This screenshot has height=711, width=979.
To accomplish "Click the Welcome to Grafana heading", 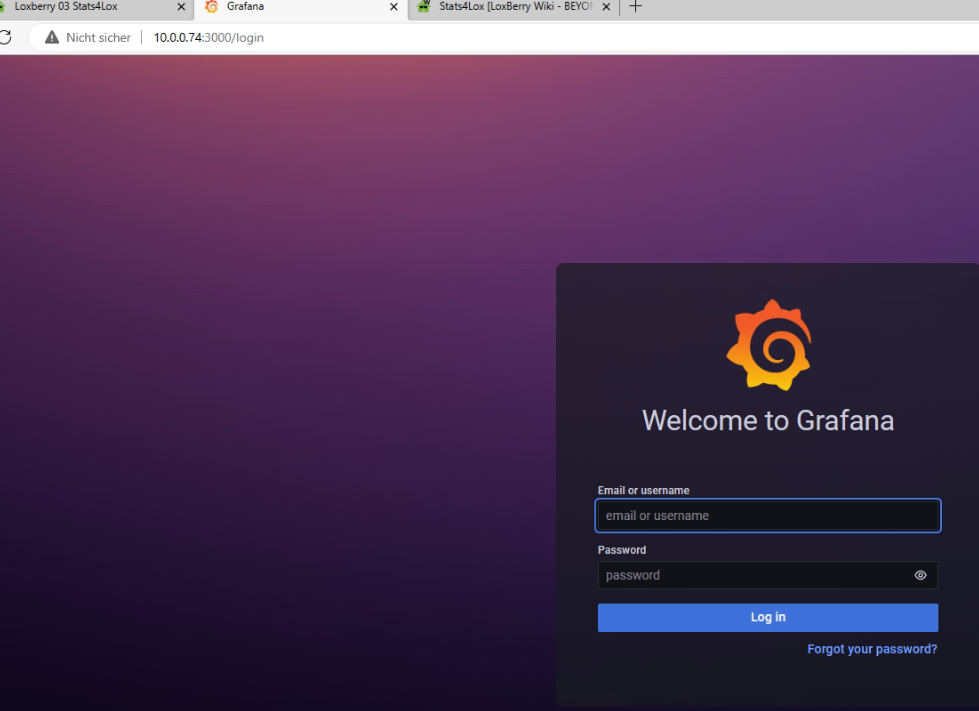I will [768, 421].
